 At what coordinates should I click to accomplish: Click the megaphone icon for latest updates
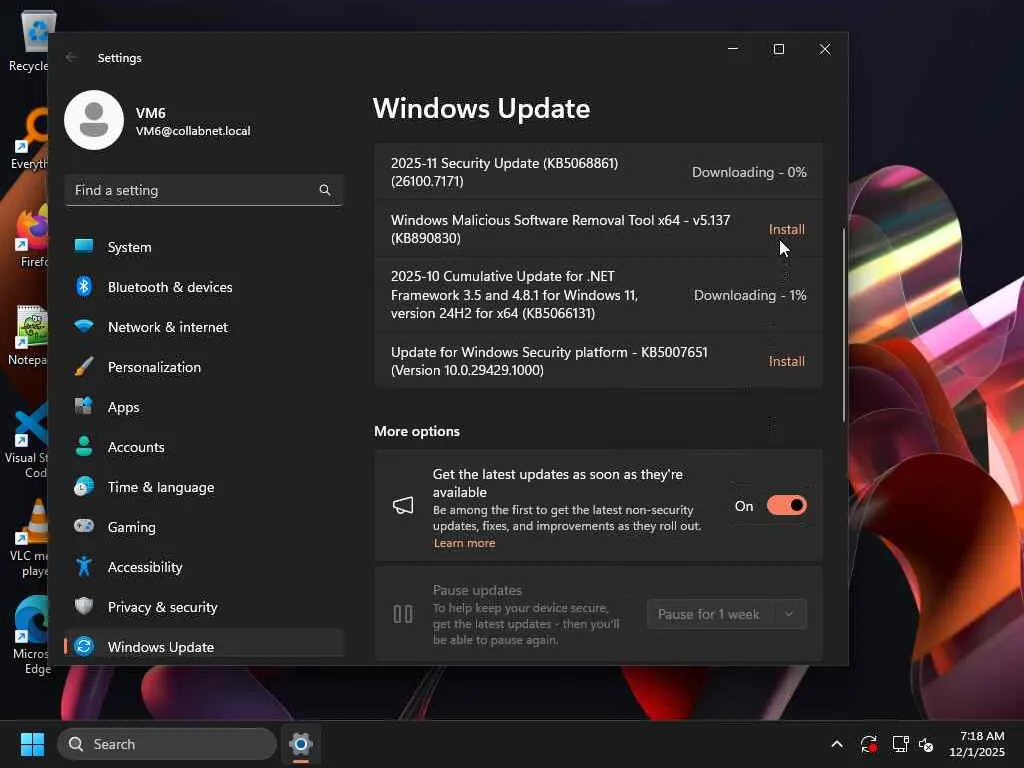[x=403, y=505]
